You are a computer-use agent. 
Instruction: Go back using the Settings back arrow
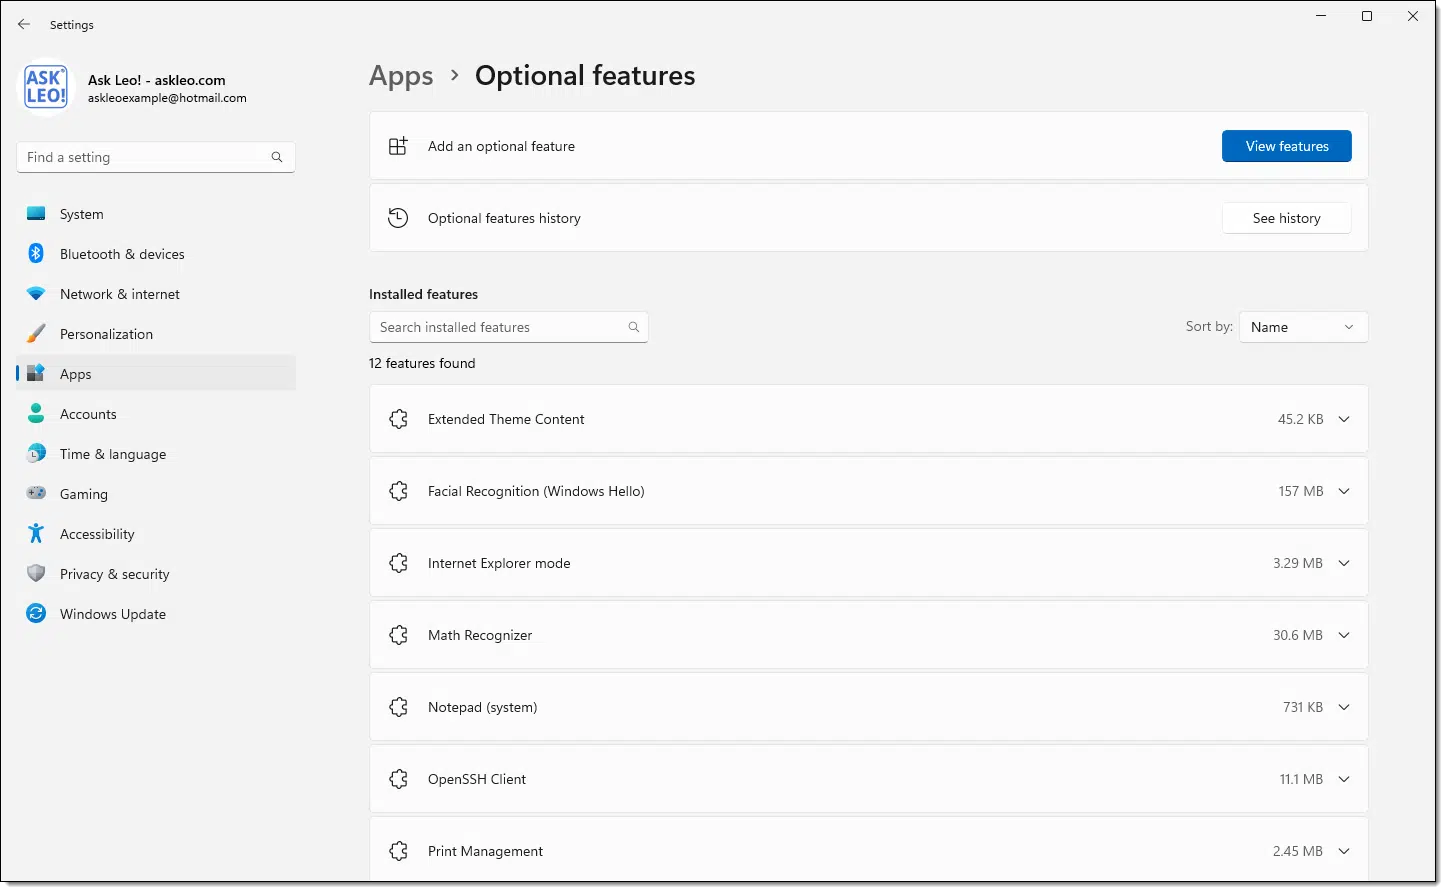[24, 24]
